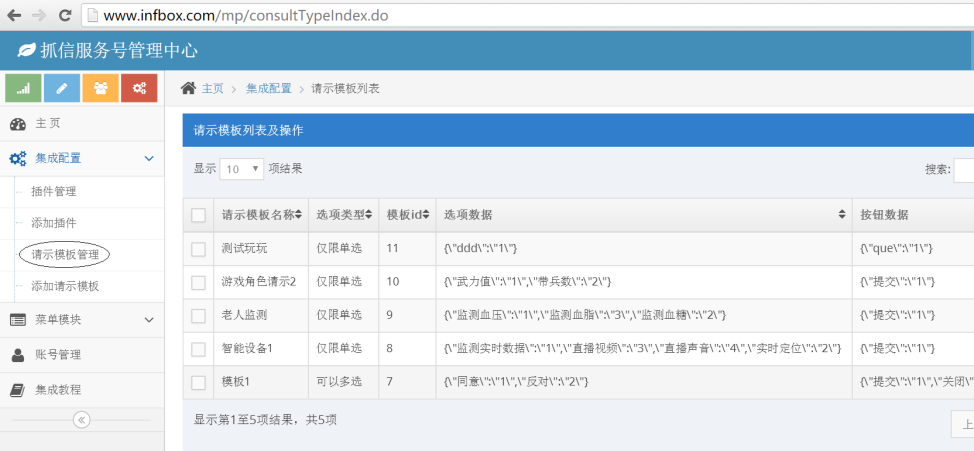Open 账号管理 in the sidebar
974x451 pixels.
point(58,355)
